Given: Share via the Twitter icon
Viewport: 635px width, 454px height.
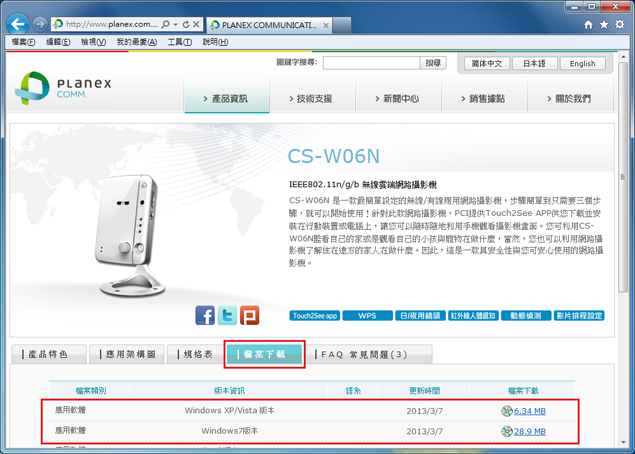Looking at the screenshot, I should pyautogui.click(x=227, y=315).
